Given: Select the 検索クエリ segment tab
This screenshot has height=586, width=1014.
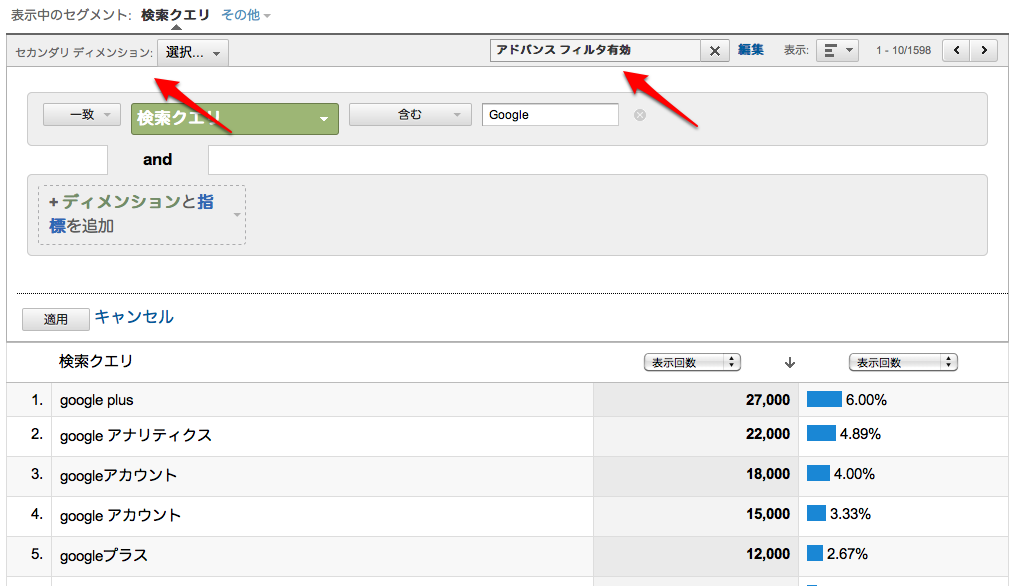Looking at the screenshot, I should tap(175, 15).
